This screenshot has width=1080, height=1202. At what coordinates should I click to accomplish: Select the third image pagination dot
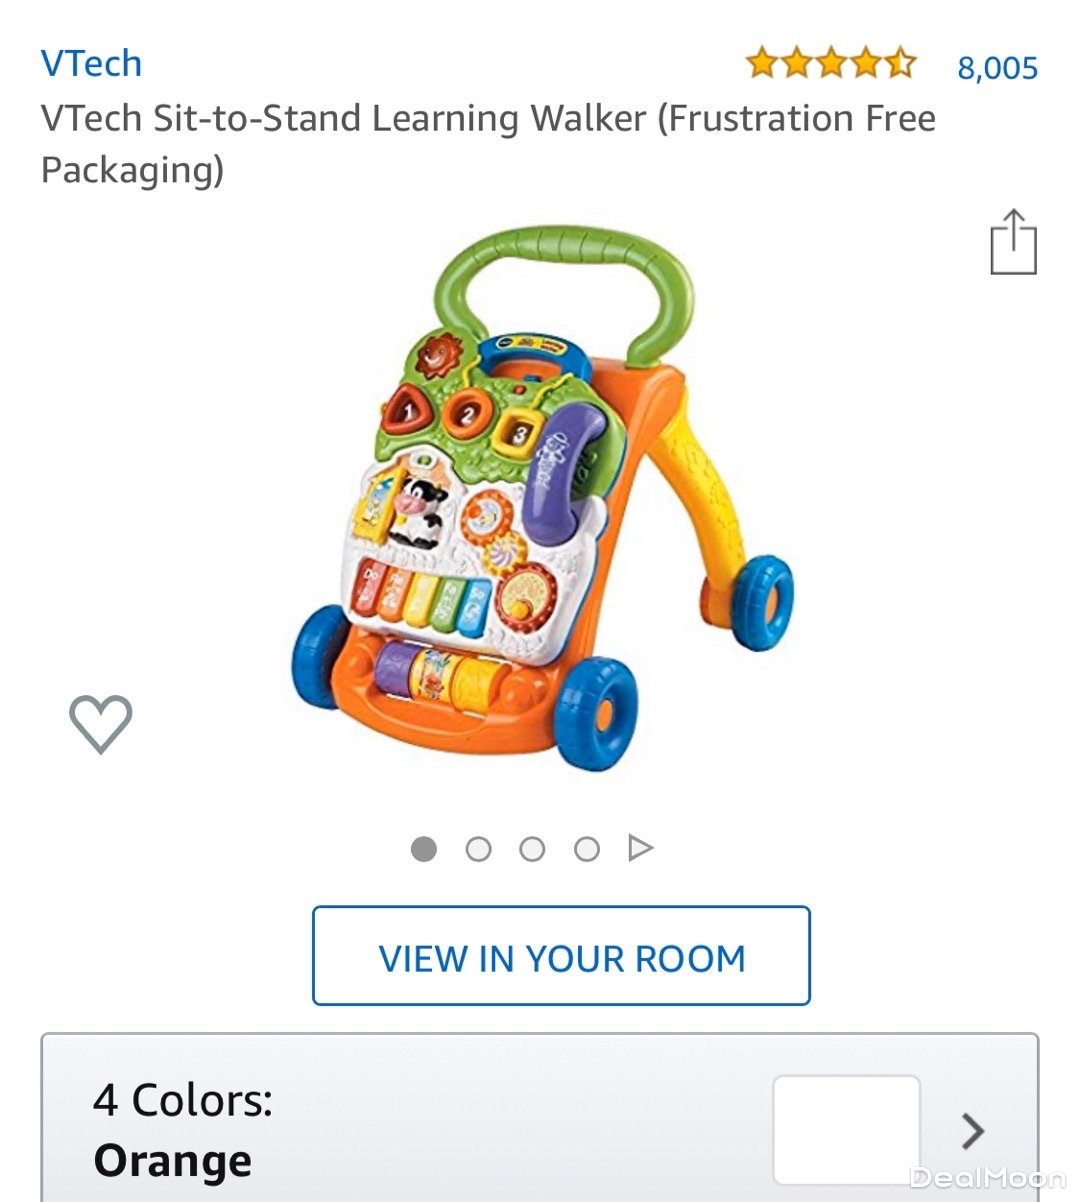tap(532, 849)
